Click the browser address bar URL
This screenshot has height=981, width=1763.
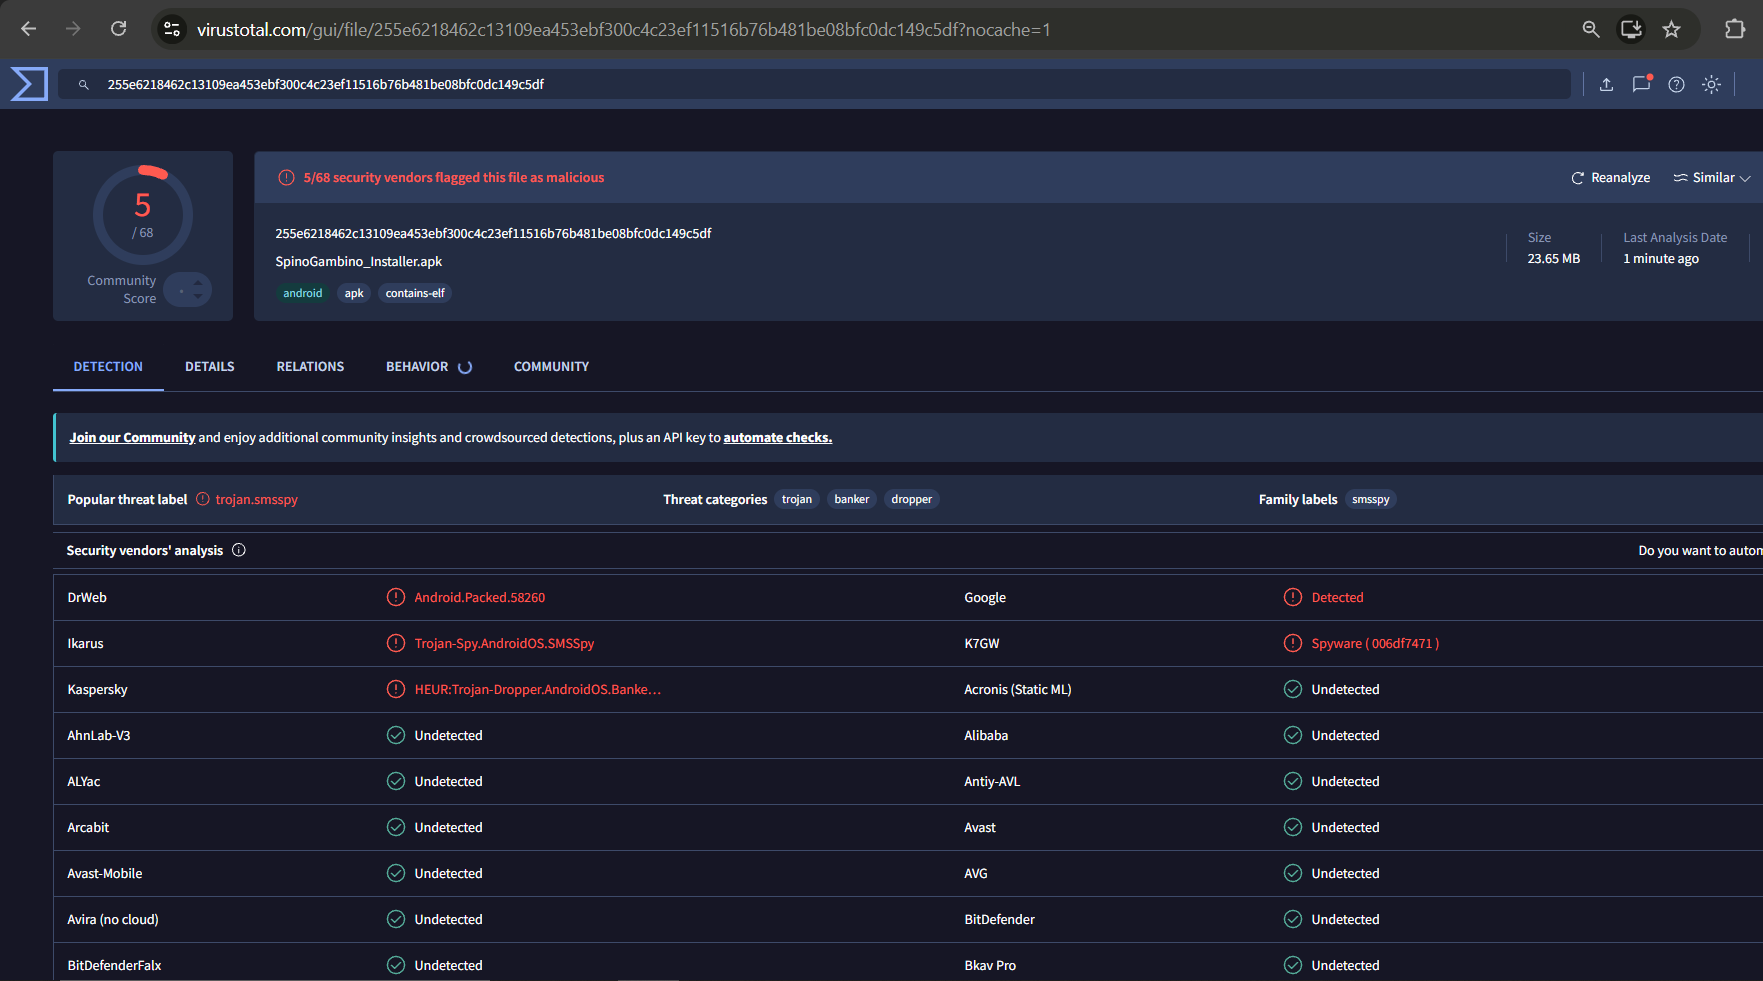[624, 30]
